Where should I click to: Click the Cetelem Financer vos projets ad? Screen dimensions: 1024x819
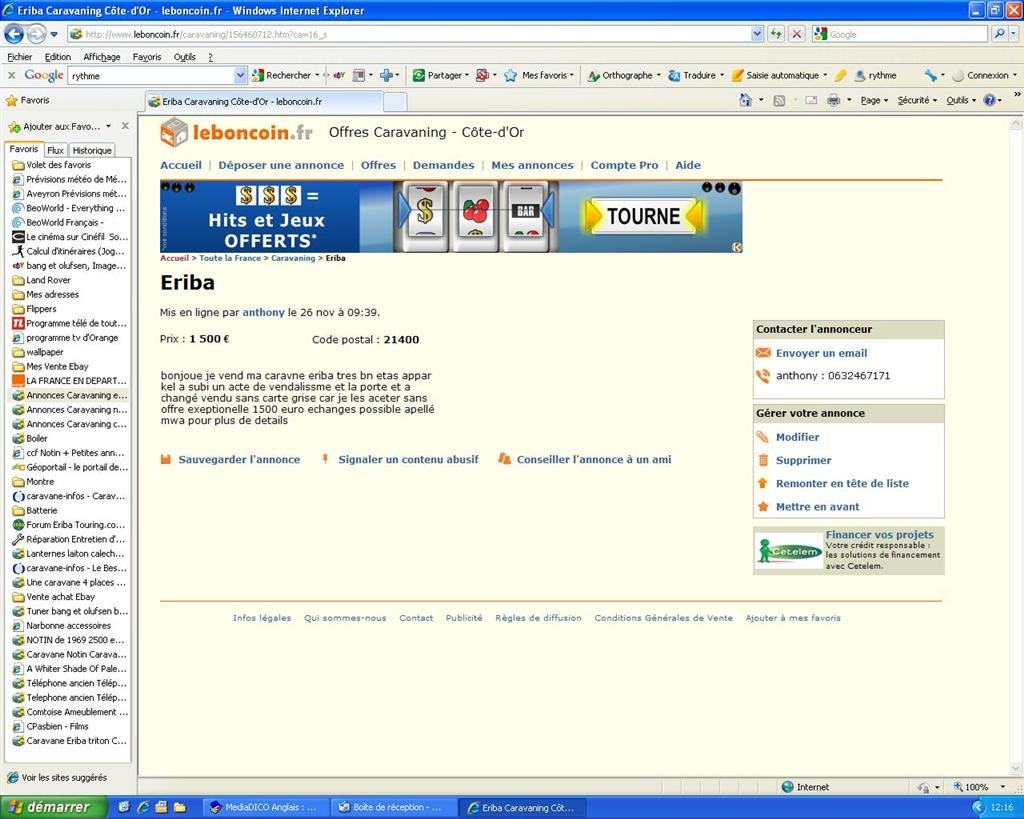(x=848, y=551)
